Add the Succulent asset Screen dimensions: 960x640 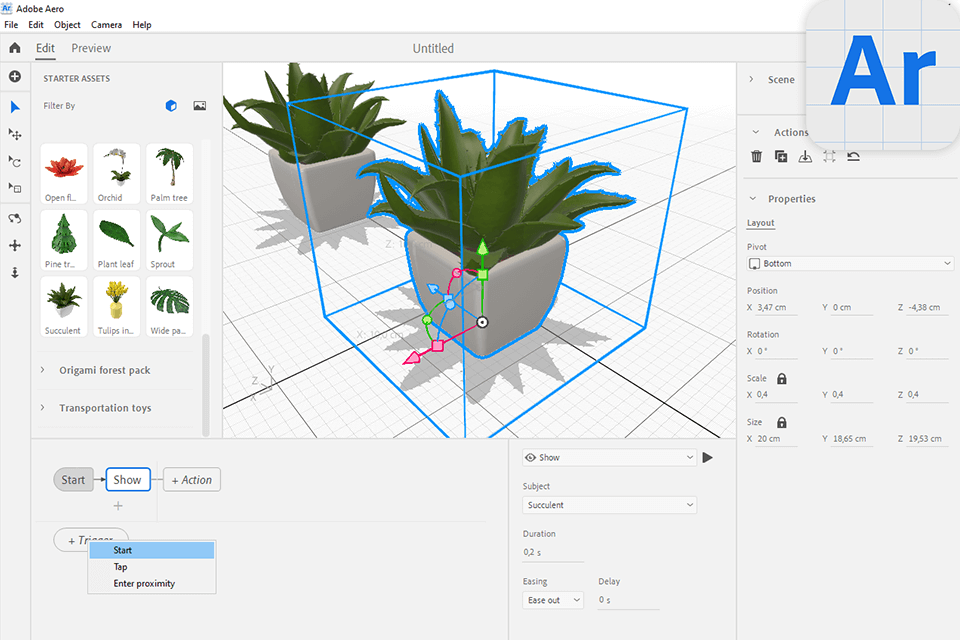pyautogui.click(x=64, y=306)
